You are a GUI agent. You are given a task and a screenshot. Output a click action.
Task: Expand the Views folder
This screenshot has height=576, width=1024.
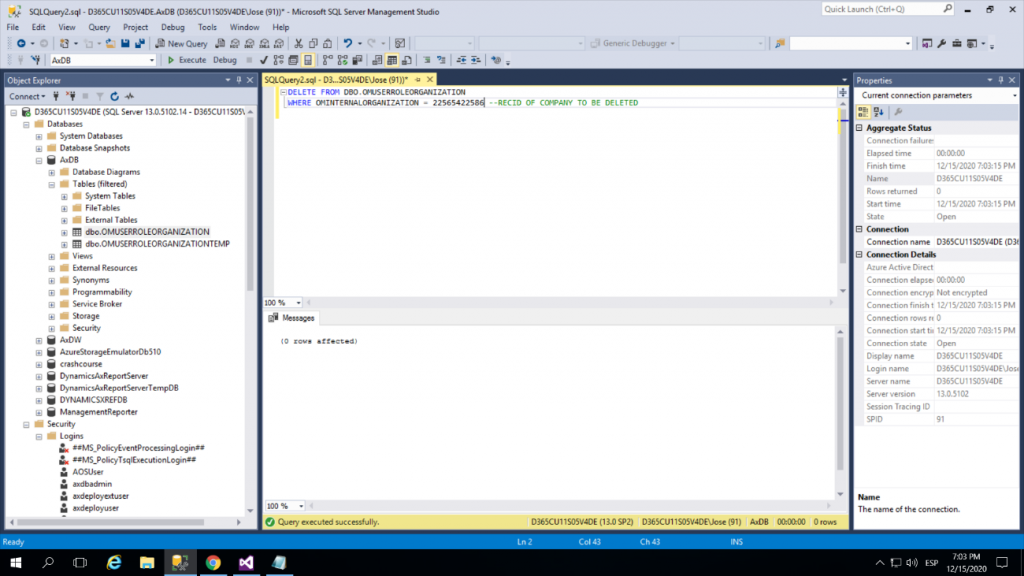click(52, 257)
